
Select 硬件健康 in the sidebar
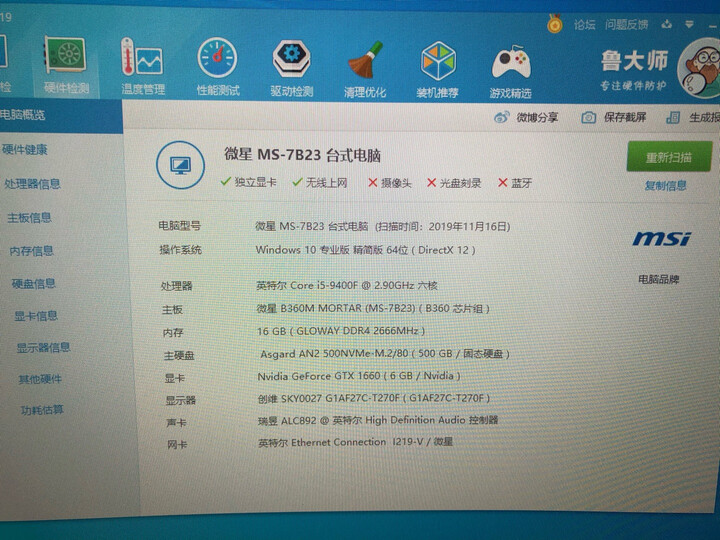pyautogui.click(x=25, y=150)
